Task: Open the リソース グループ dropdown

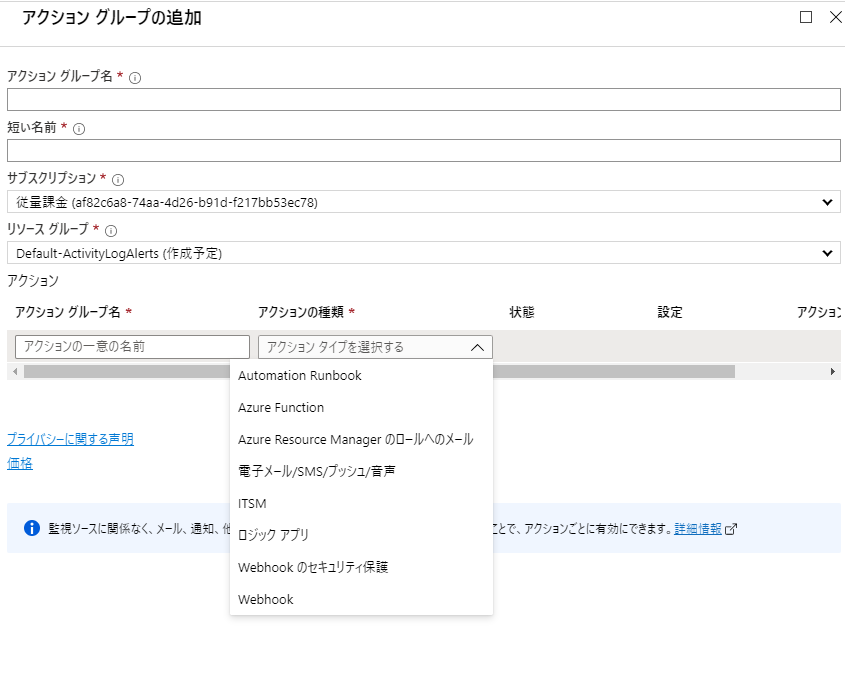Action: pyautogui.click(x=424, y=253)
